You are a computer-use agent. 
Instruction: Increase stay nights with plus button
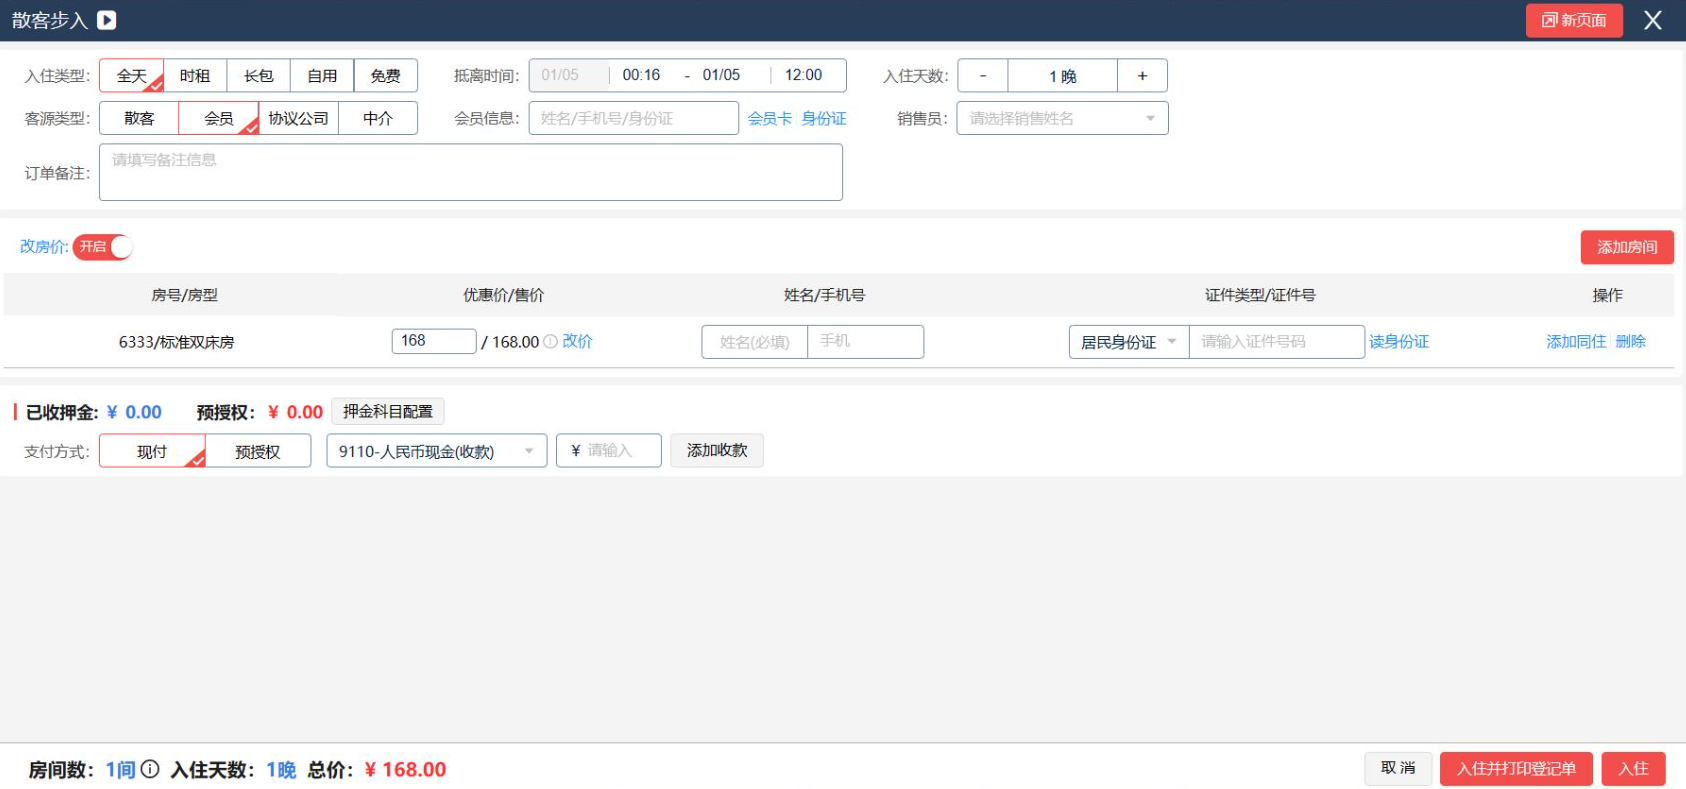click(x=1142, y=76)
